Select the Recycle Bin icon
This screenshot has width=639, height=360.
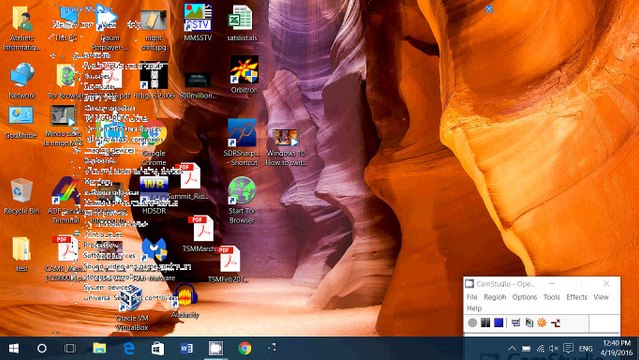22,196
